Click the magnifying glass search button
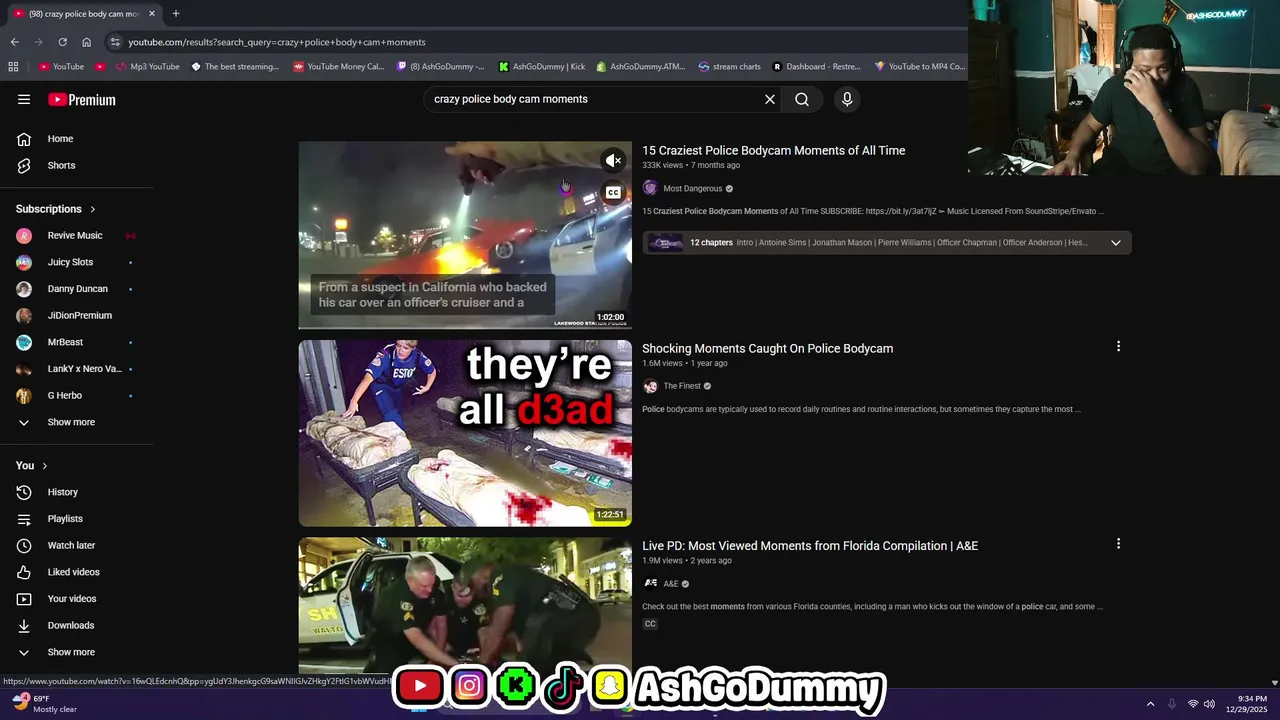 click(x=802, y=99)
